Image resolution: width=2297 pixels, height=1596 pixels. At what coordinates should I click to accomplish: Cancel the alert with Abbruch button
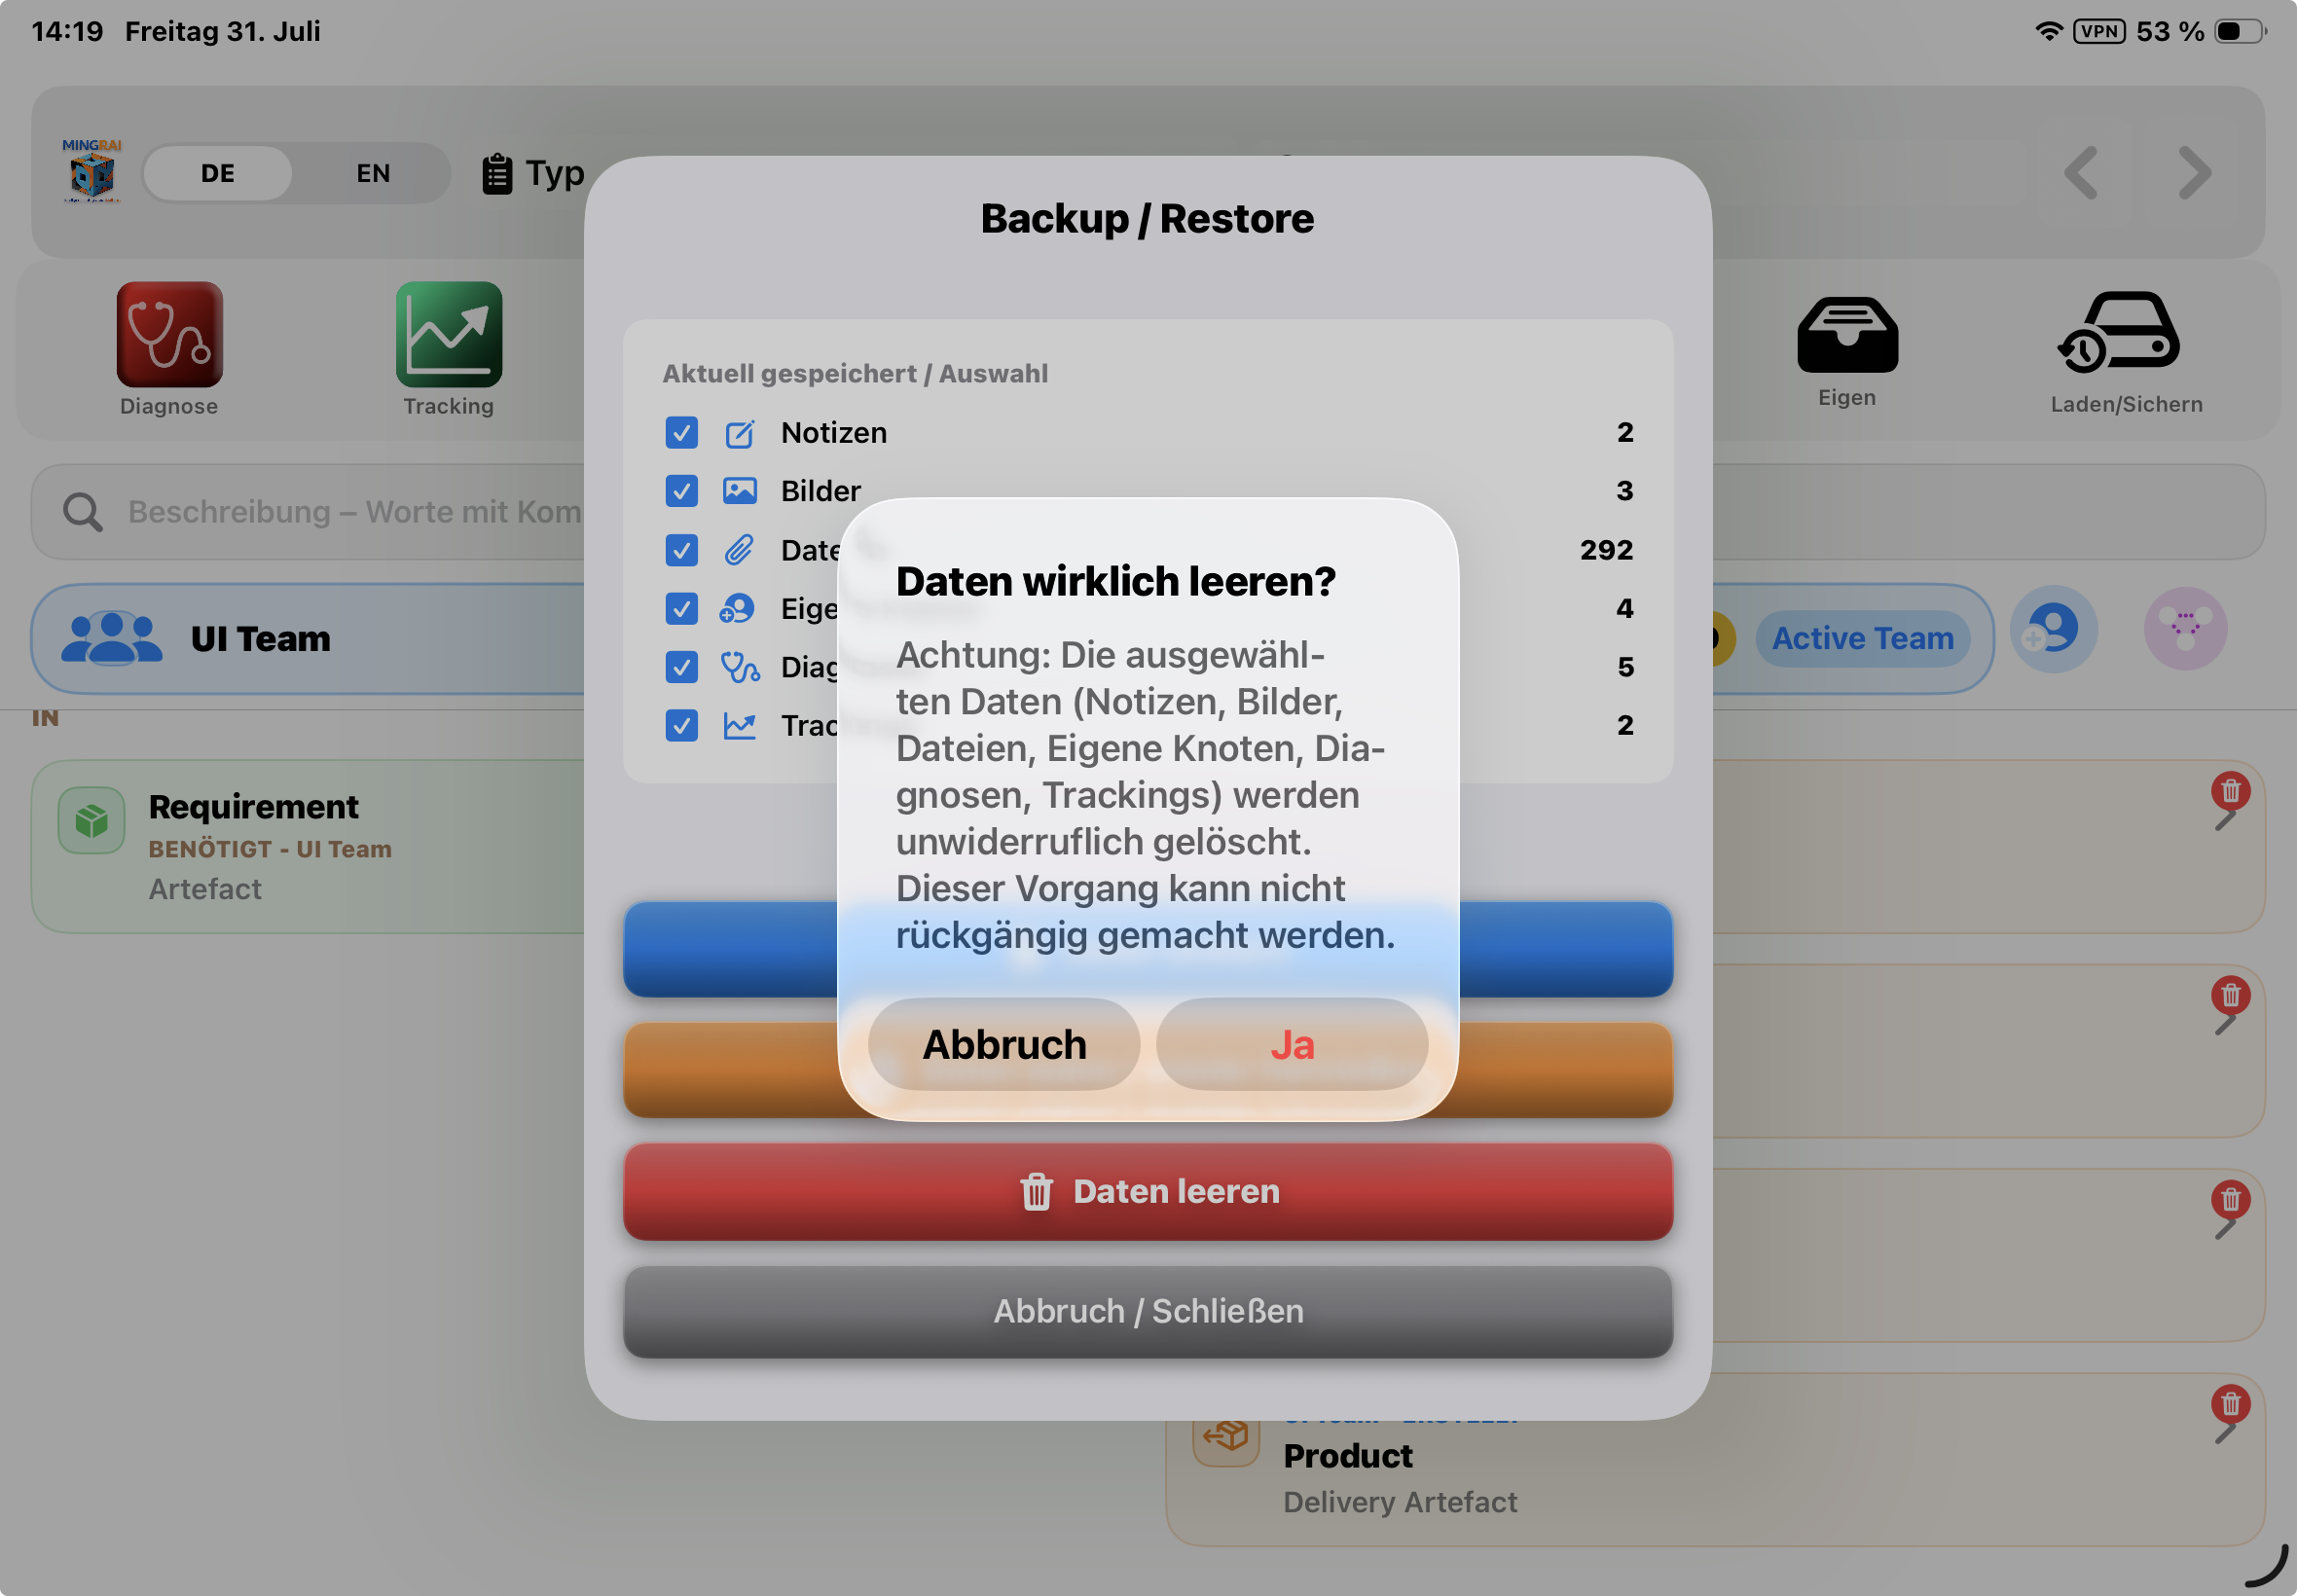tap(1004, 1044)
